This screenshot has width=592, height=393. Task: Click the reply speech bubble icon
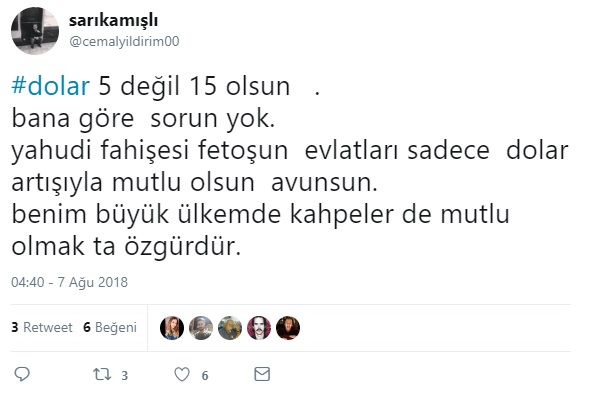(22, 374)
